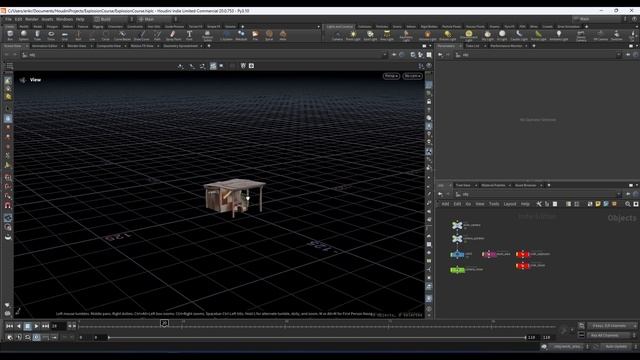Add a Spot Light from shelf

[370, 36]
